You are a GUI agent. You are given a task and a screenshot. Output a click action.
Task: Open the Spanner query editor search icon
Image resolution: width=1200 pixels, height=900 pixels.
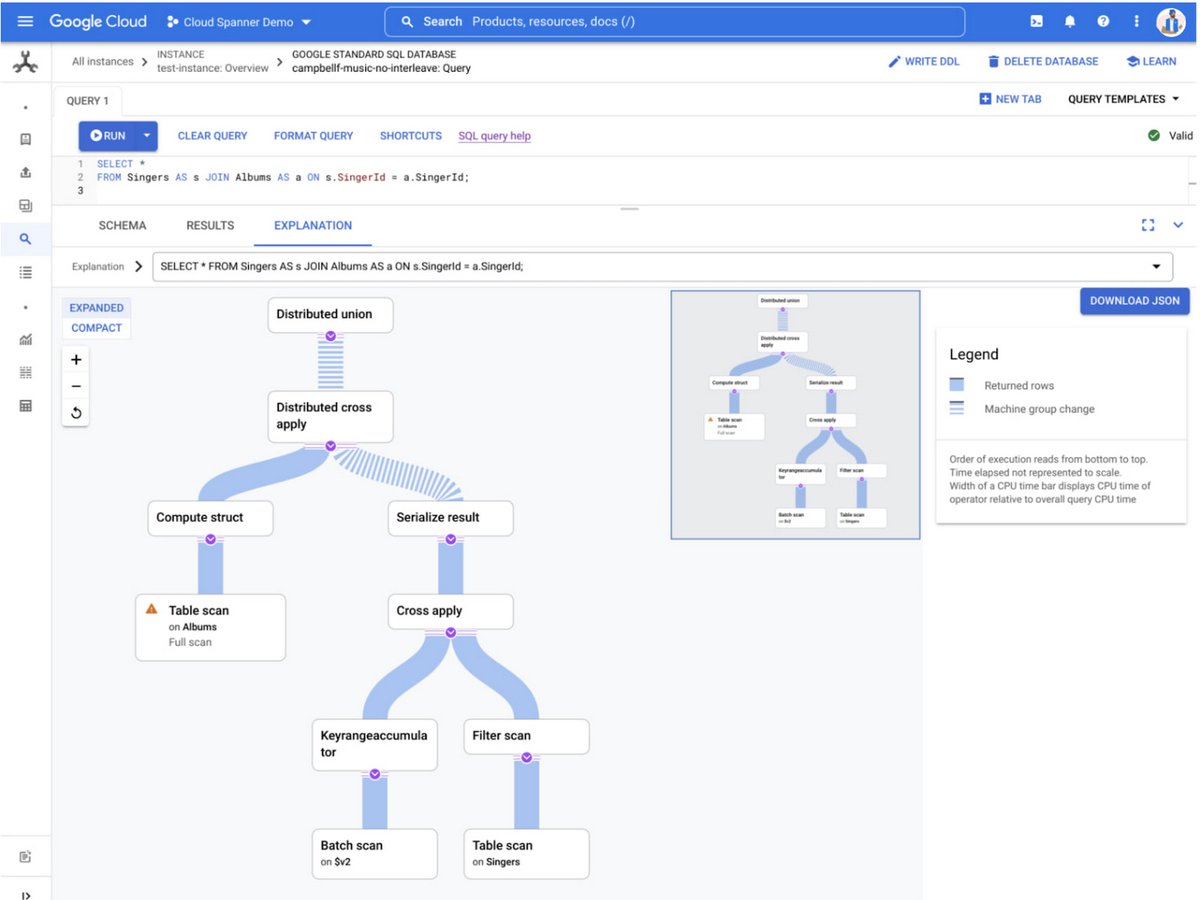coord(25,239)
